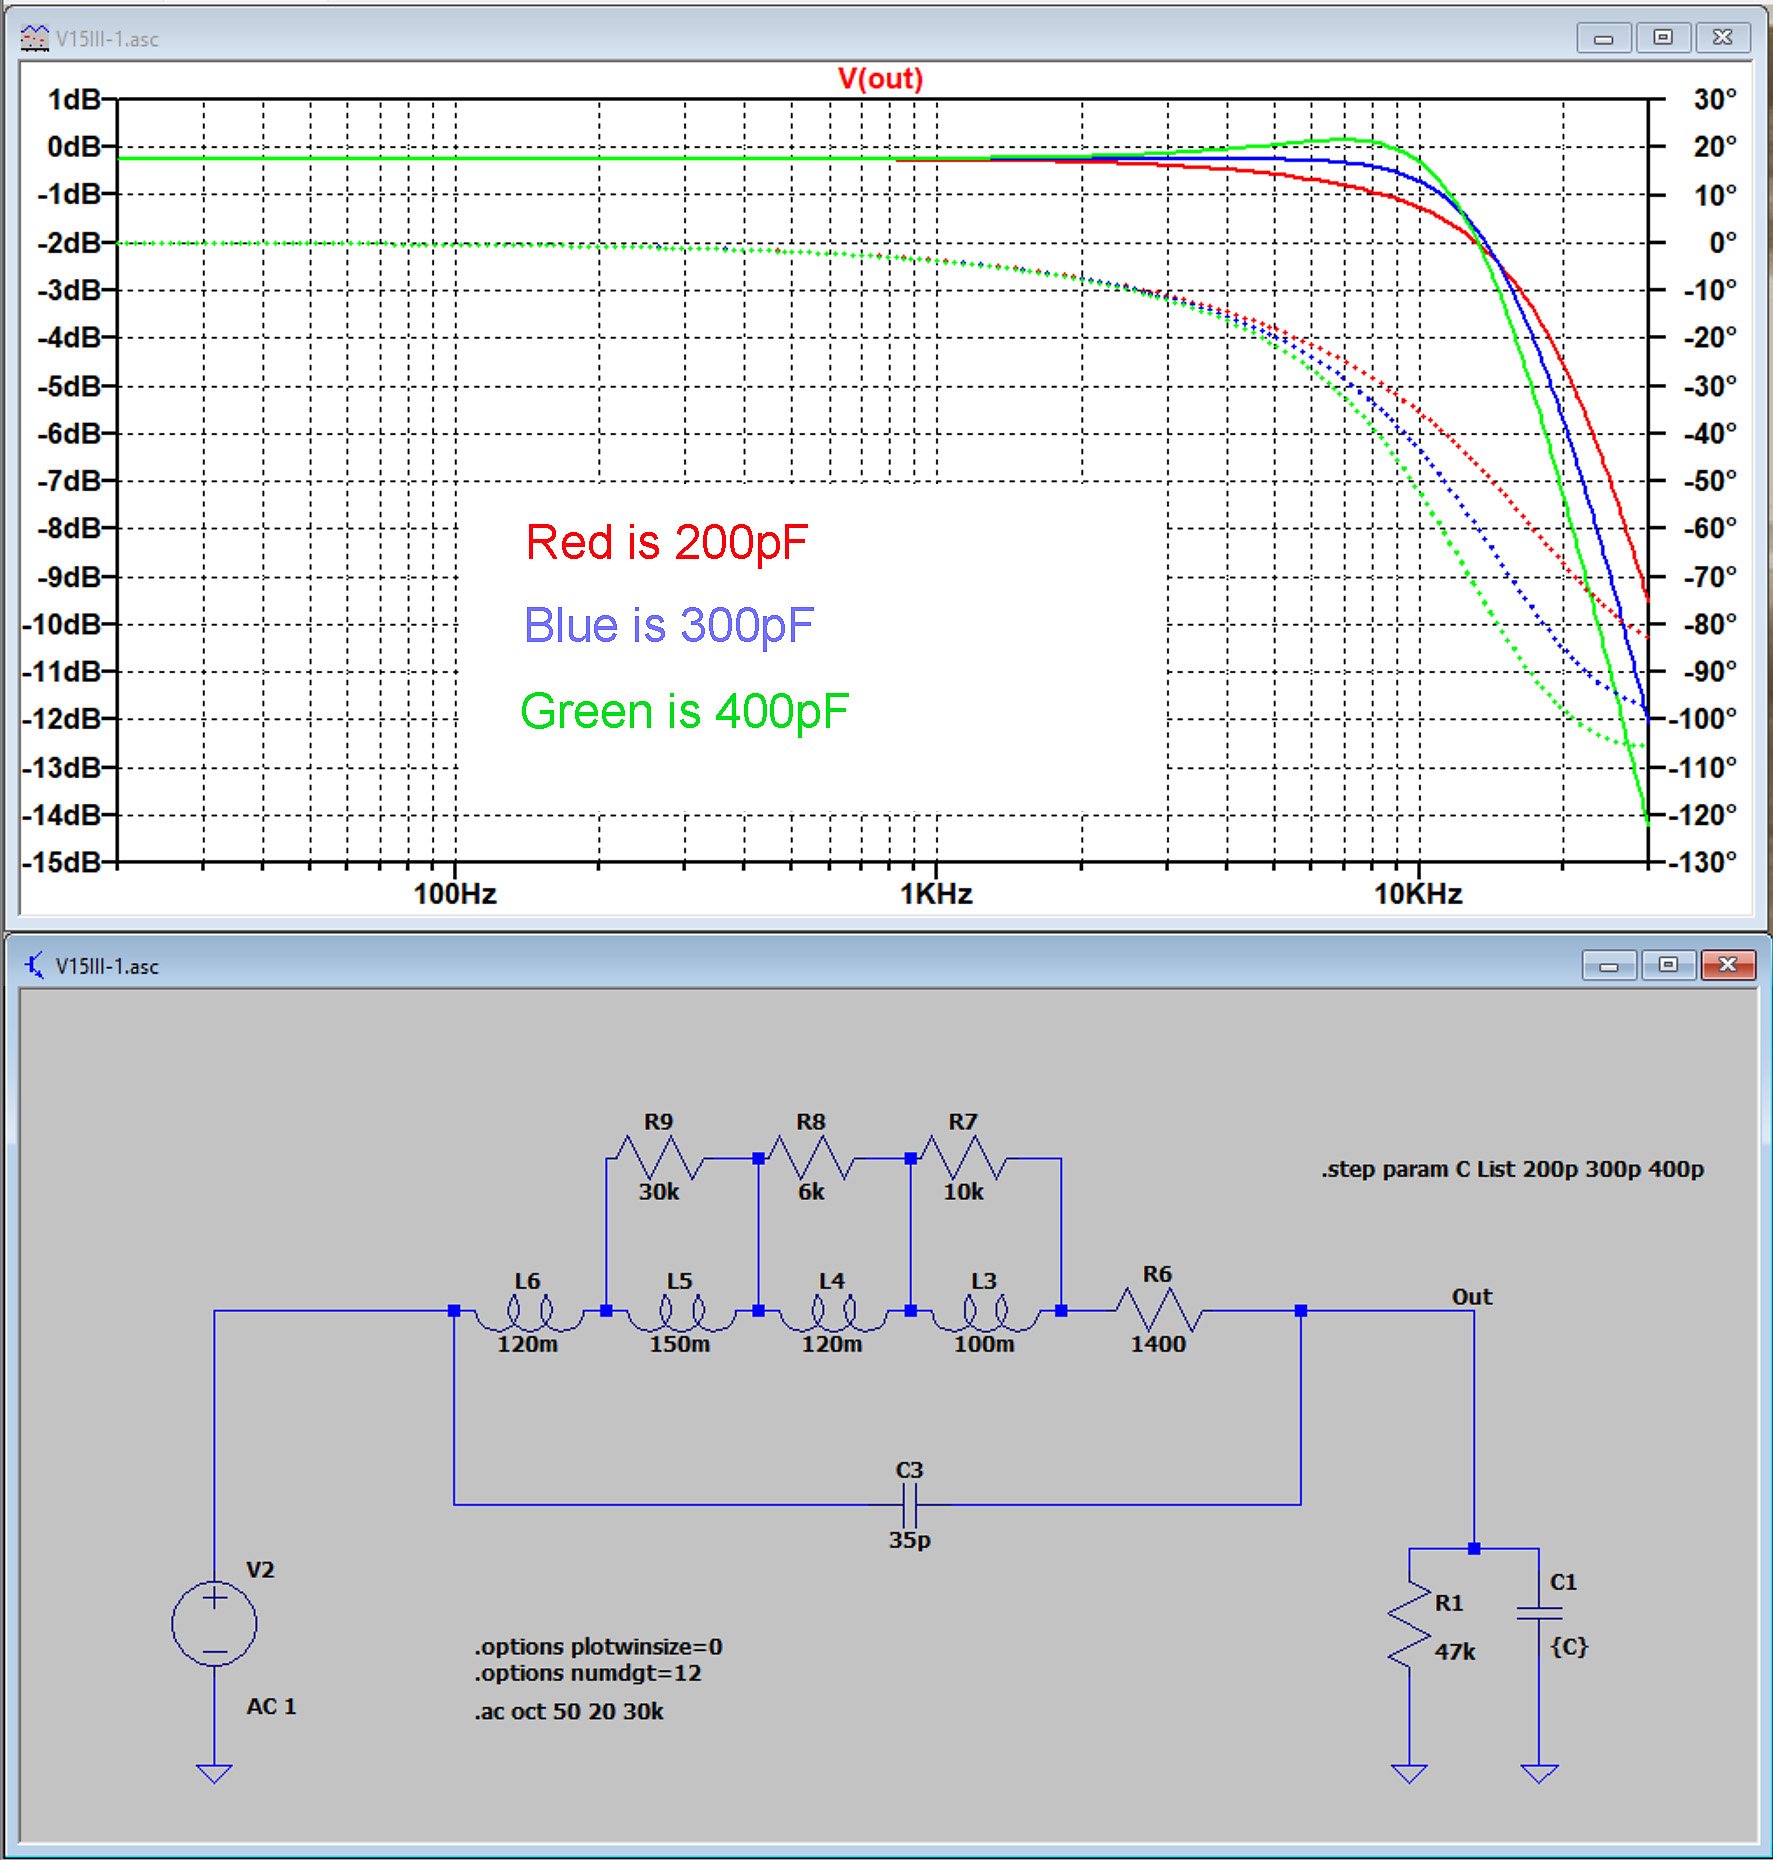Click the {C} capacitor value
Screen dimensions: 1773x1860
pos(1569,1646)
